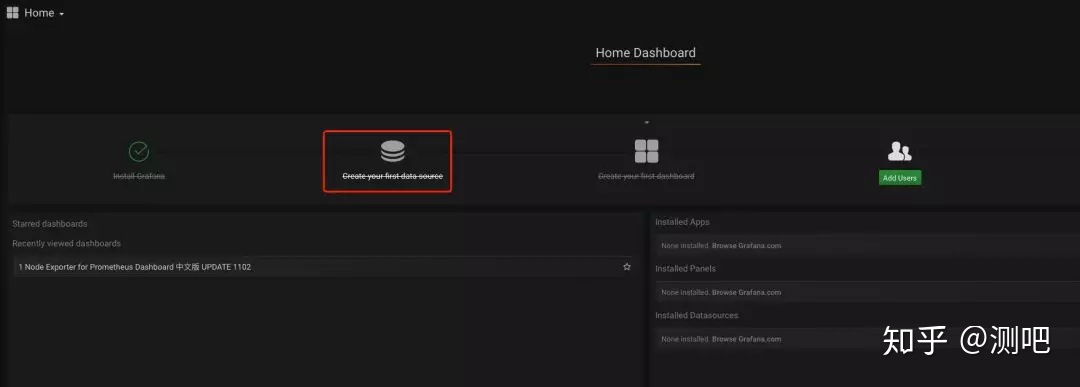Click the Installed Panels heading
Screen dimensions: 1080x387
click(x=685, y=269)
